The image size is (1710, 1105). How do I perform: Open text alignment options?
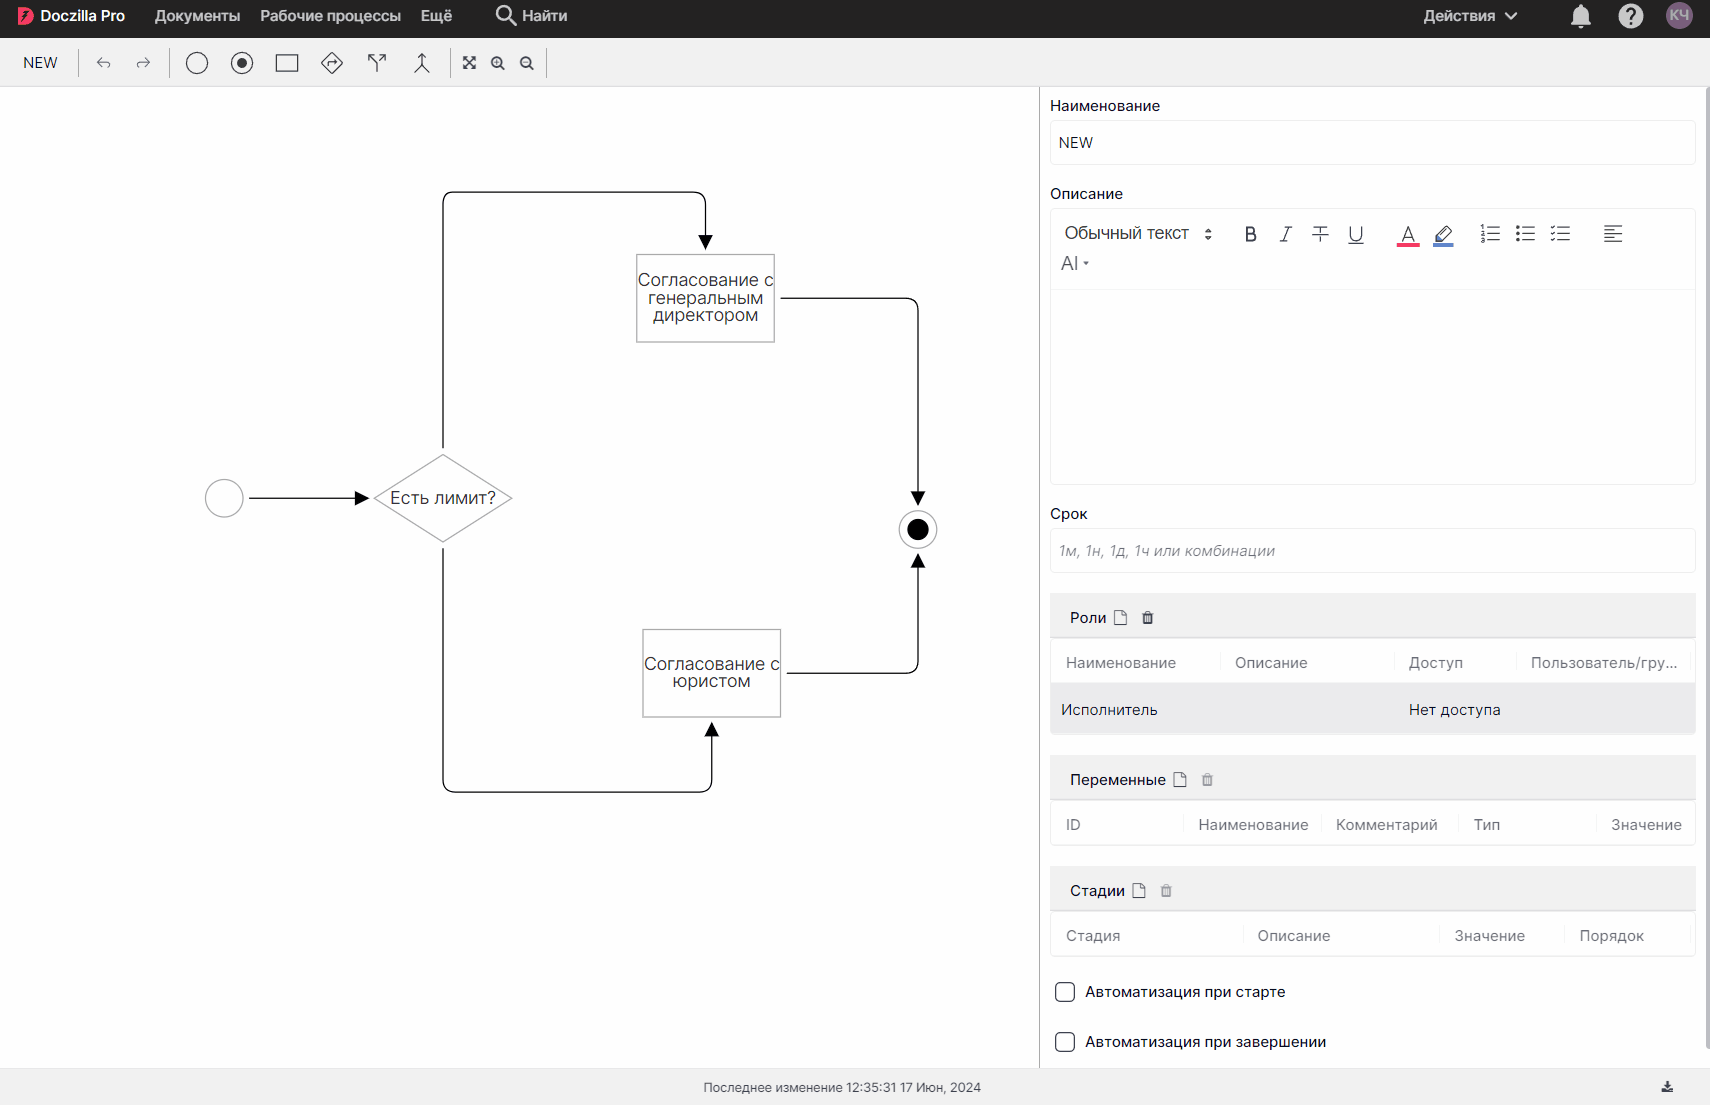pos(1613,234)
